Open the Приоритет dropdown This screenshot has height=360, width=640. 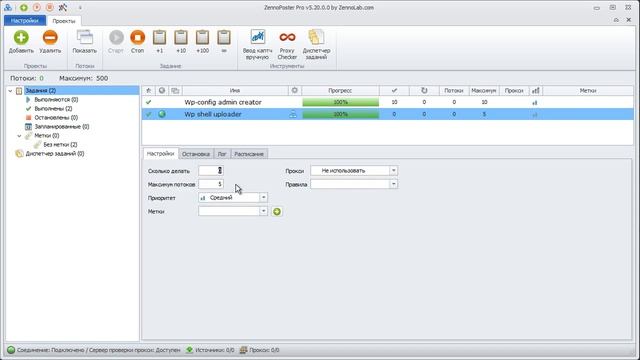(263, 198)
